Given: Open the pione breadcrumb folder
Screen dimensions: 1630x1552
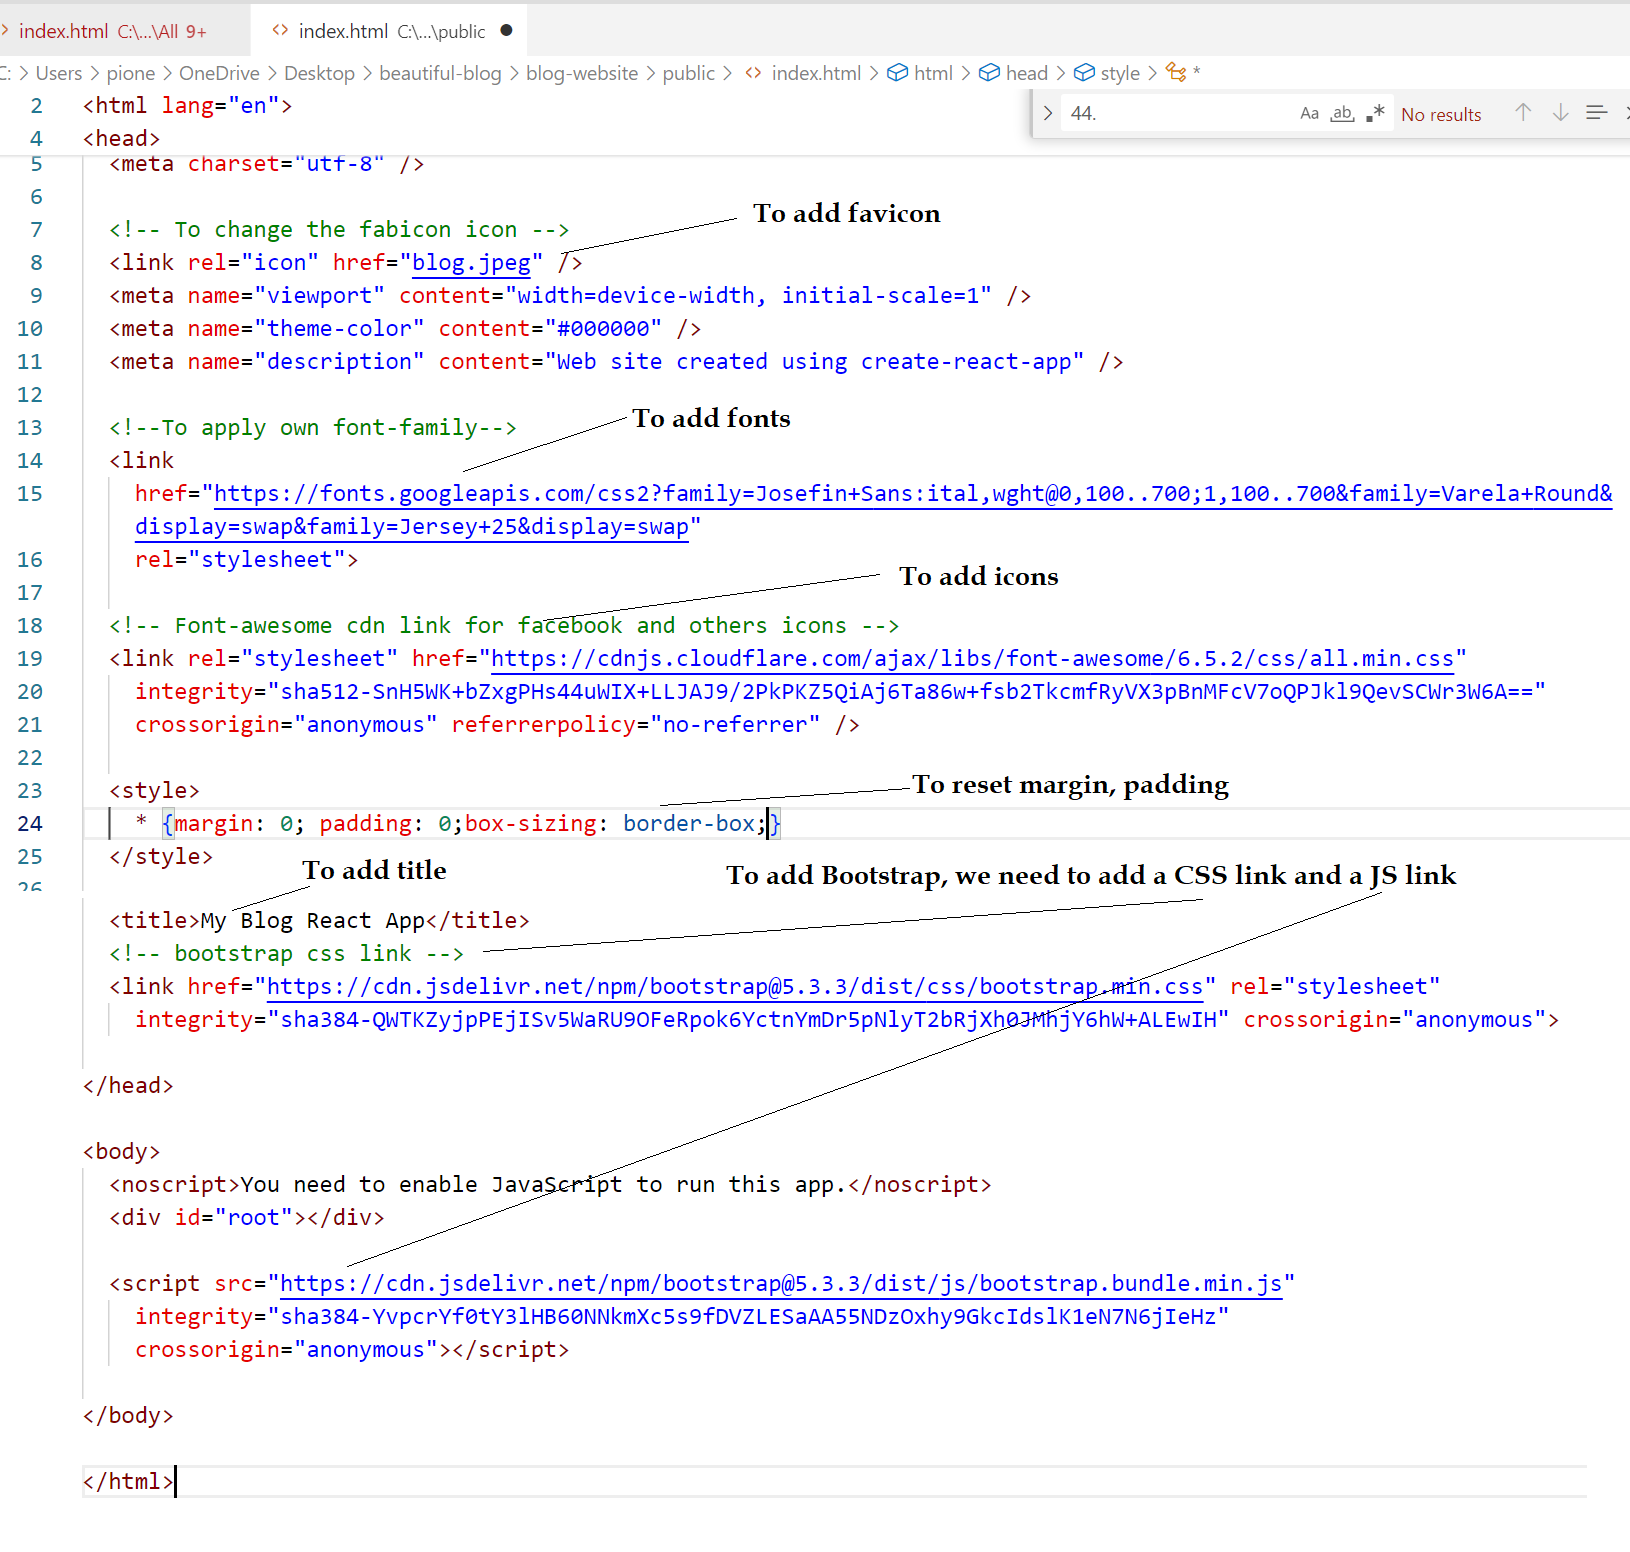Looking at the screenshot, I should (x=131, y=73).
